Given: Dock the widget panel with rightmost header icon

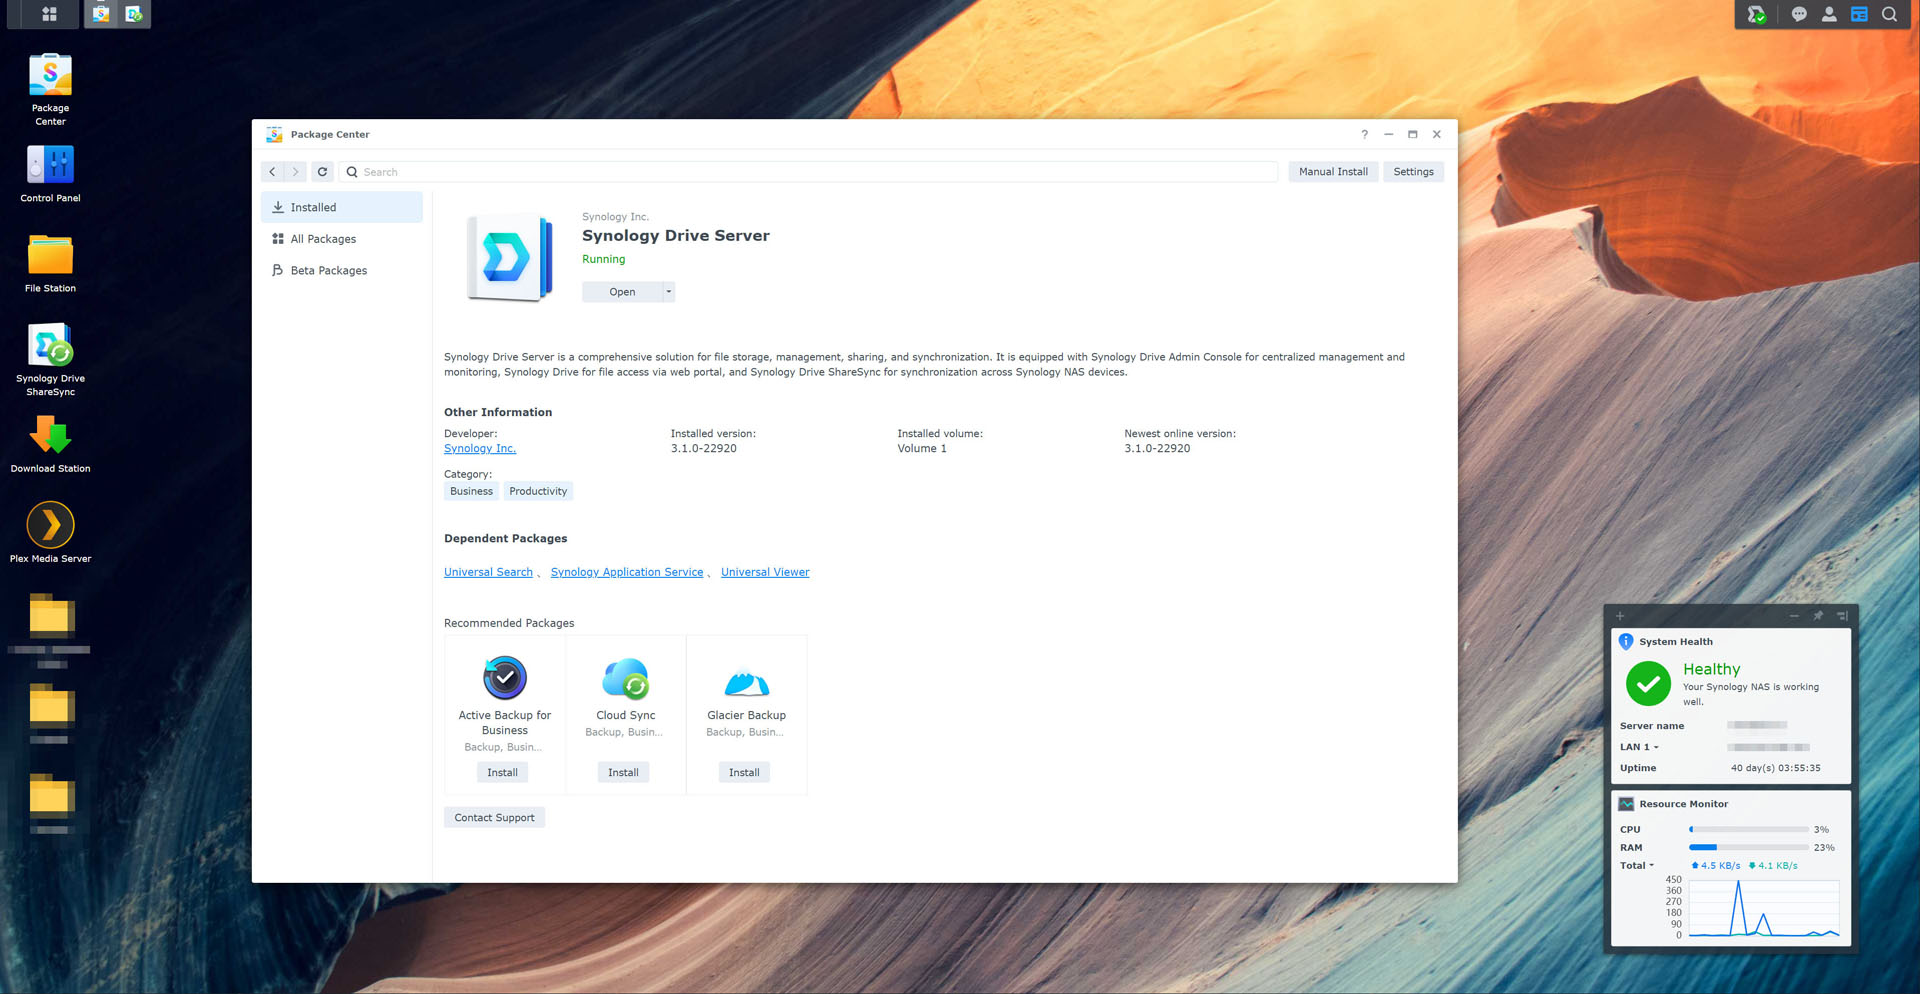Looking at the screenshot, I should pyautogui.click(x=1842, y=616).
